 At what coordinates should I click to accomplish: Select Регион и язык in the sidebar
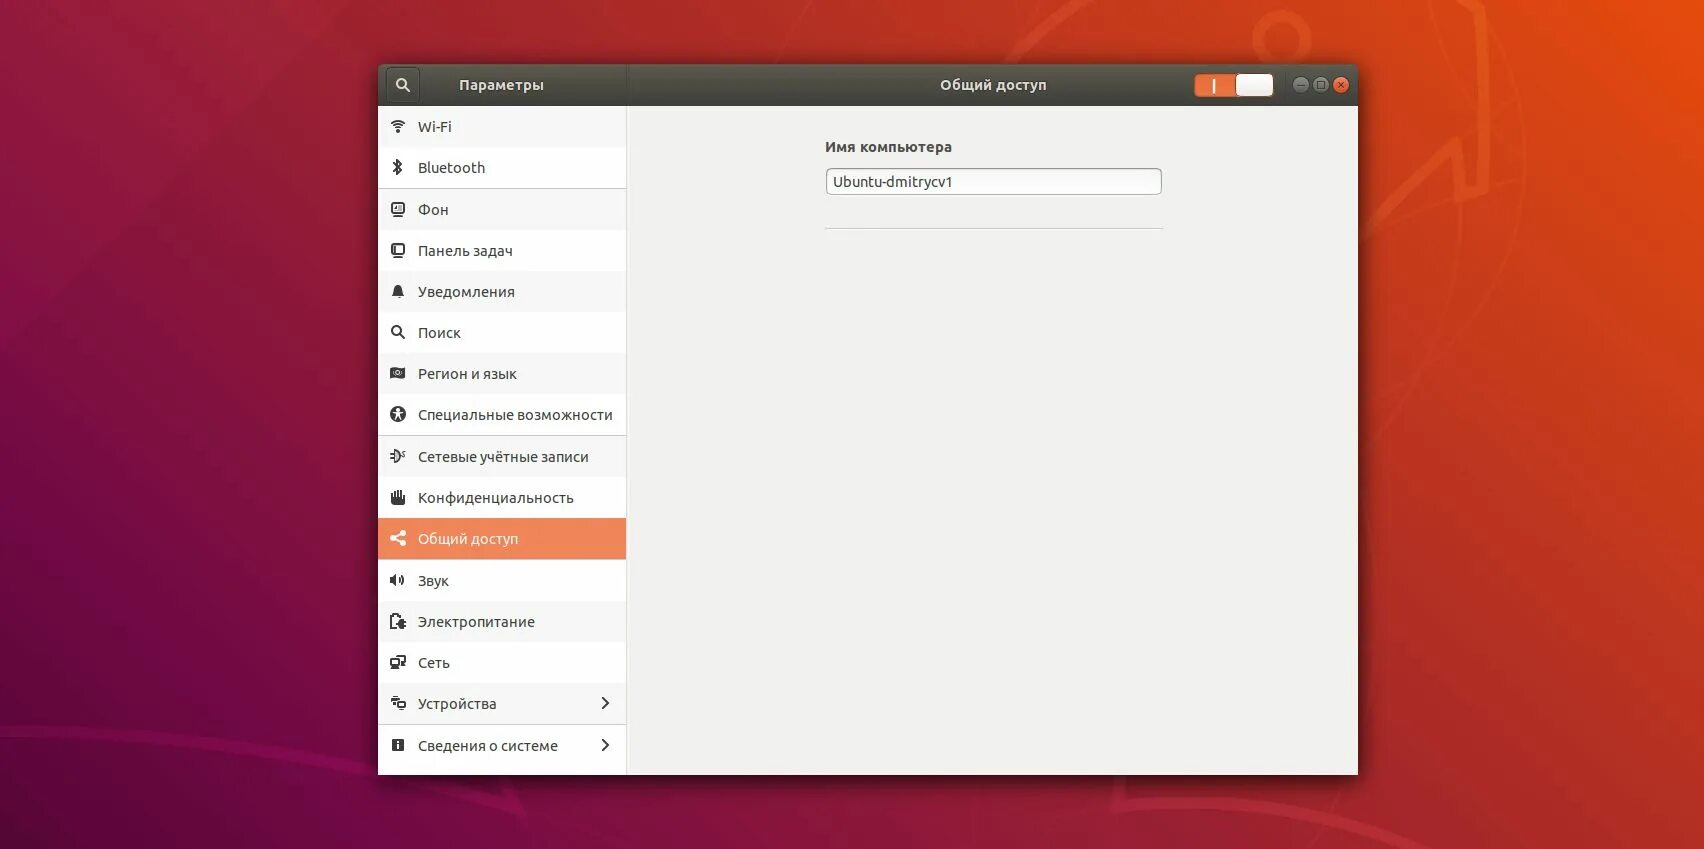pyautogui.click(x=502, y=374)
